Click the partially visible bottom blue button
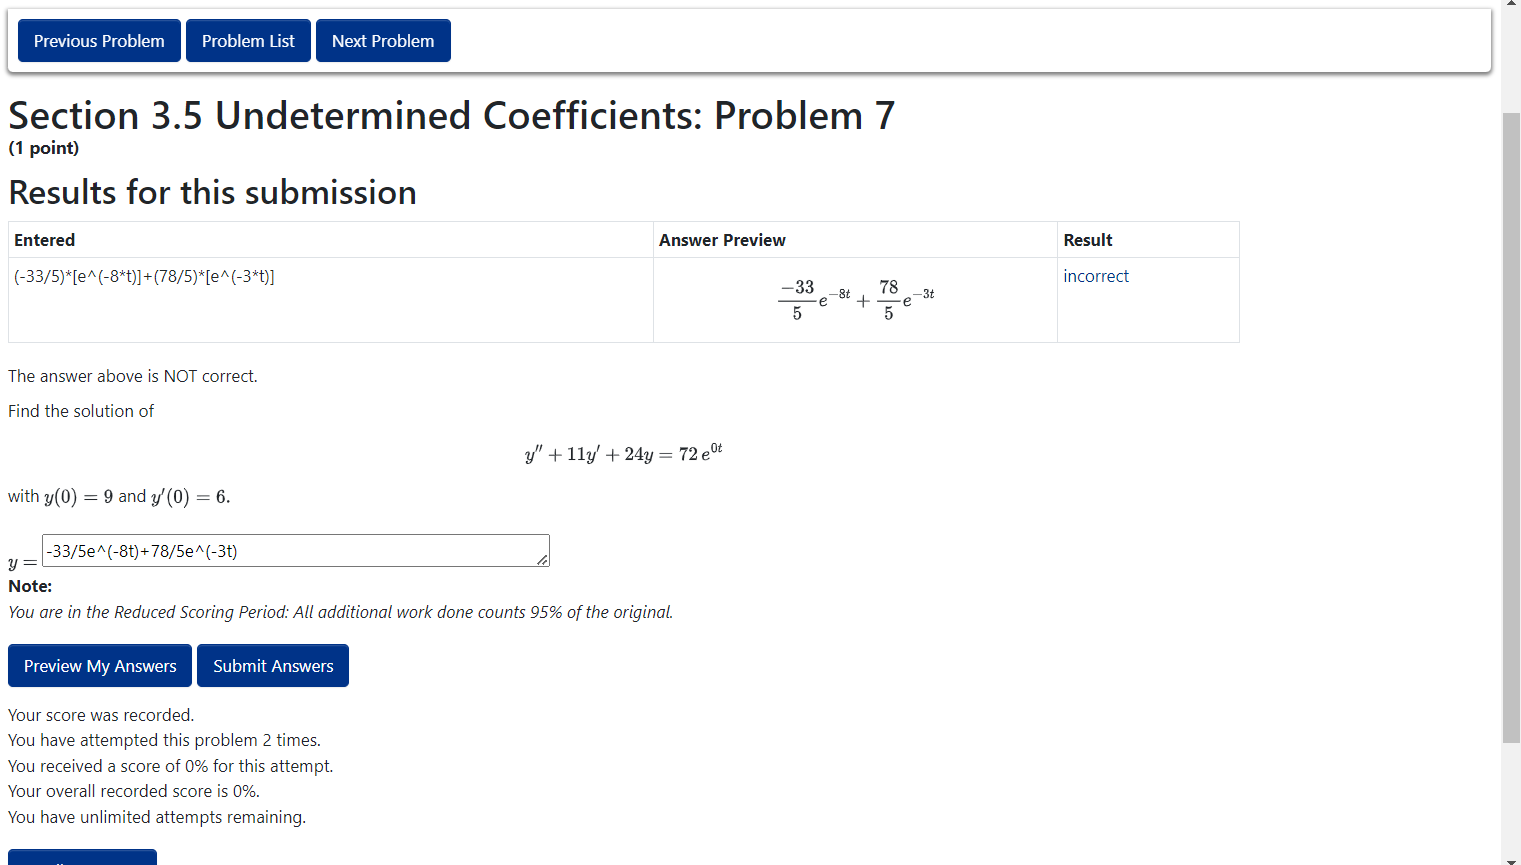Viewport: 1521px width, 865px height. tap(82, 857)
